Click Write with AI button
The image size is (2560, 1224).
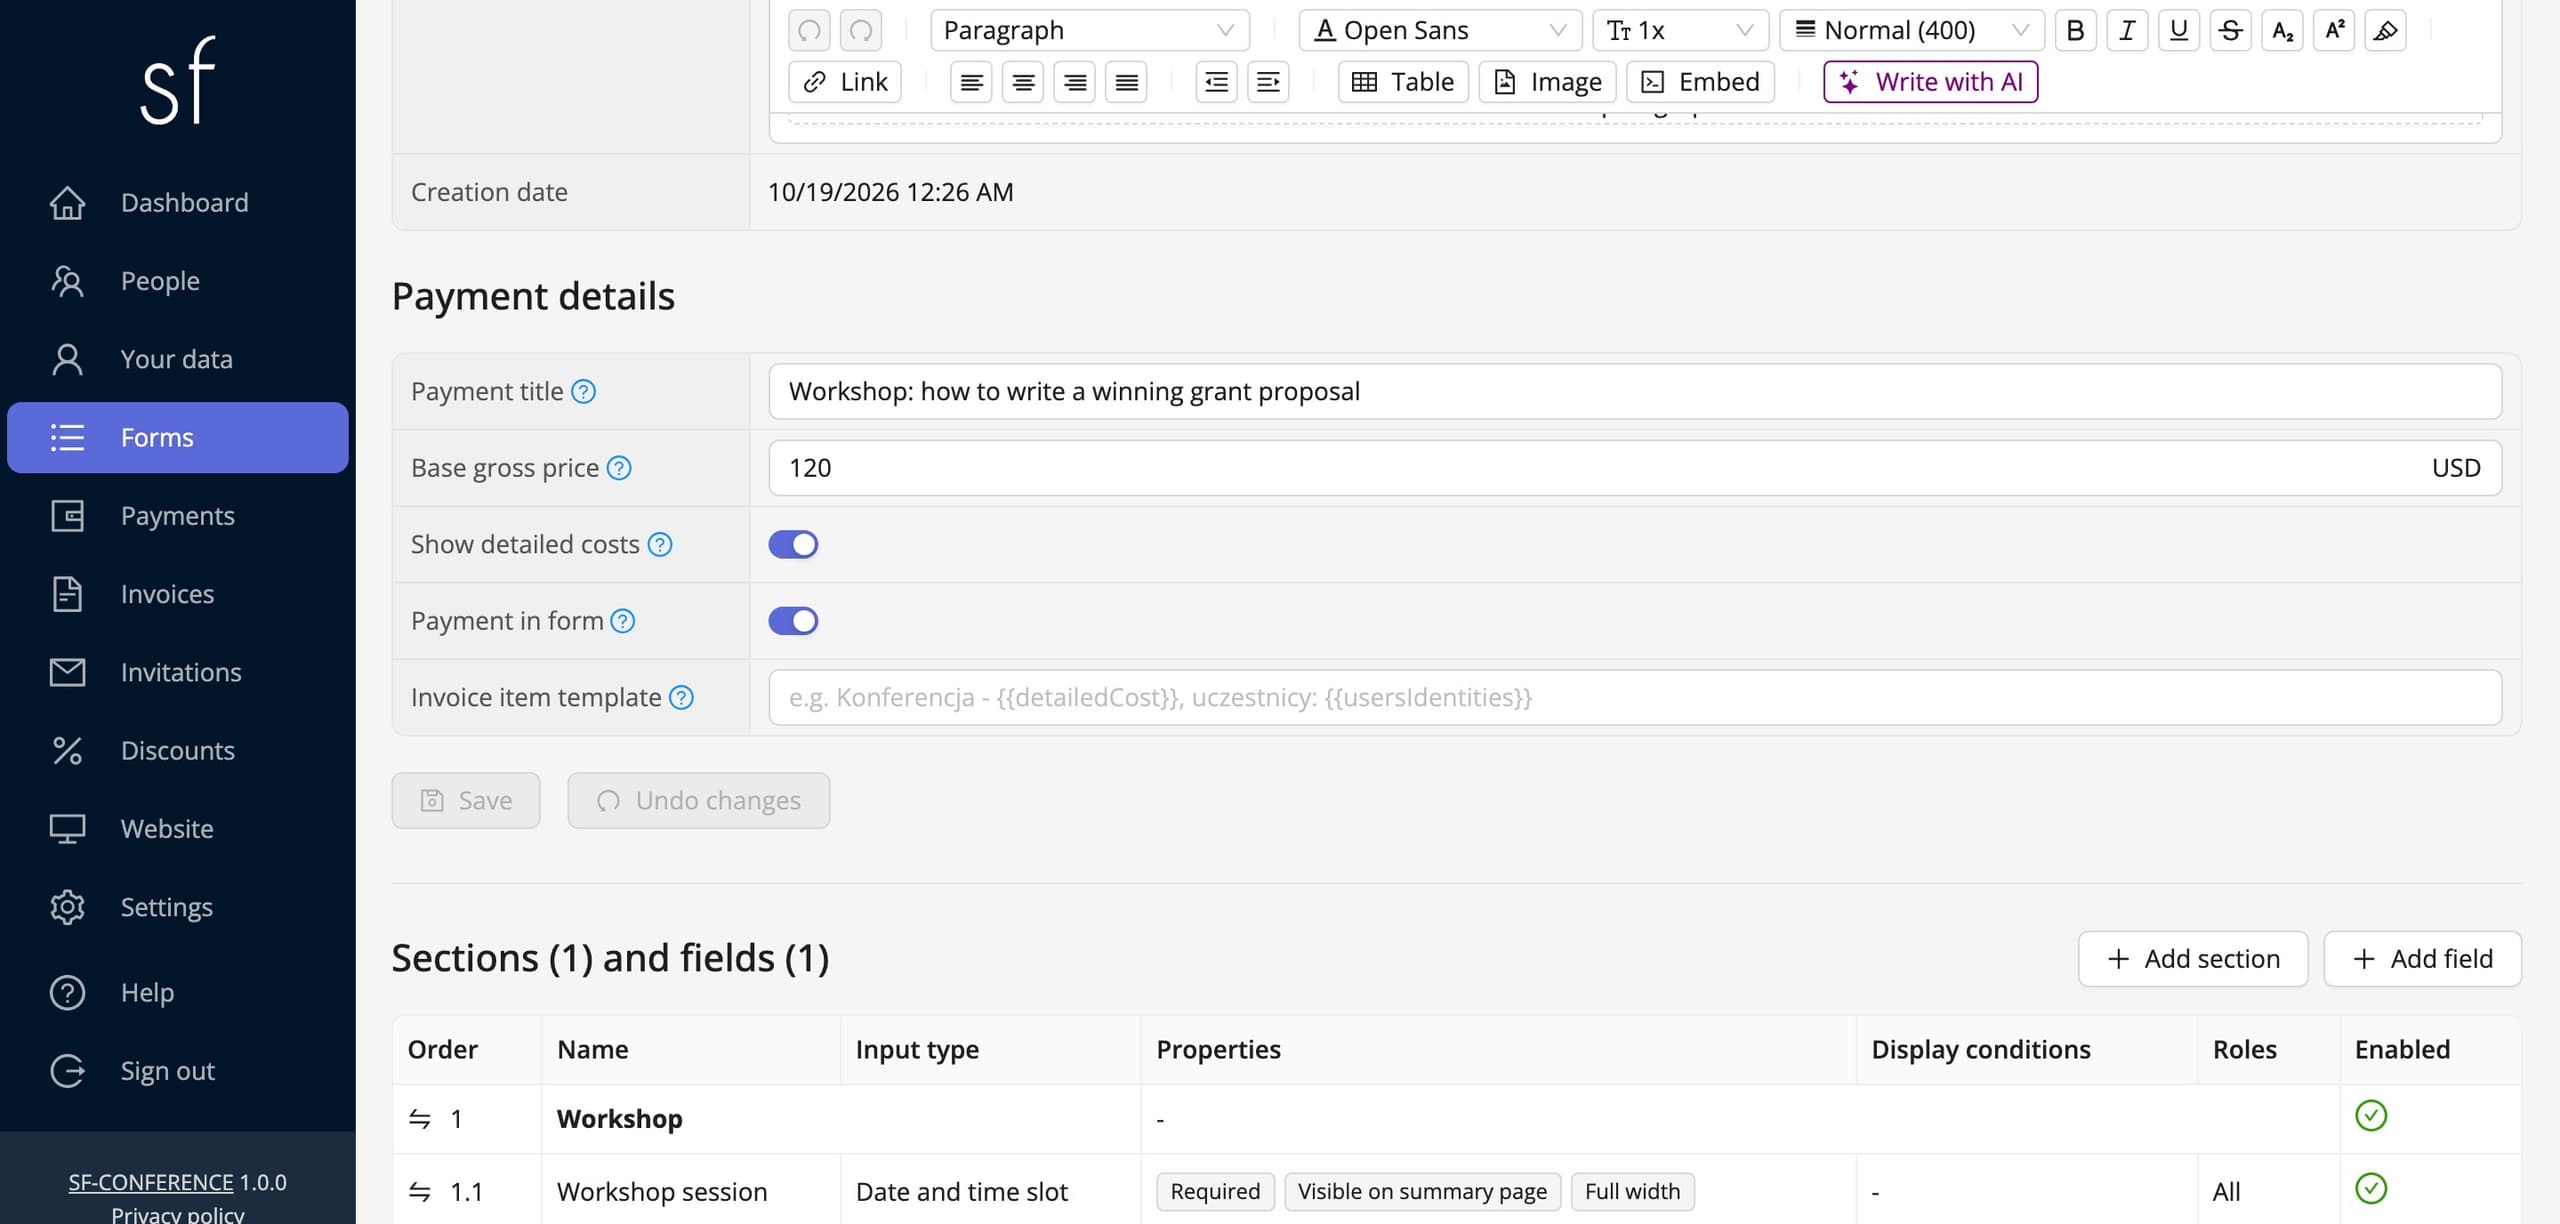point(1930,82)
